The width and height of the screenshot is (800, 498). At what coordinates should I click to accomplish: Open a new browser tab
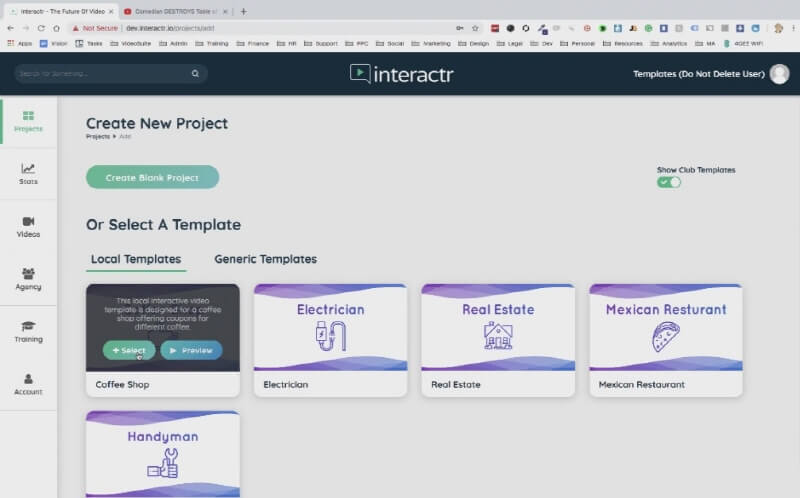point(243,11)
